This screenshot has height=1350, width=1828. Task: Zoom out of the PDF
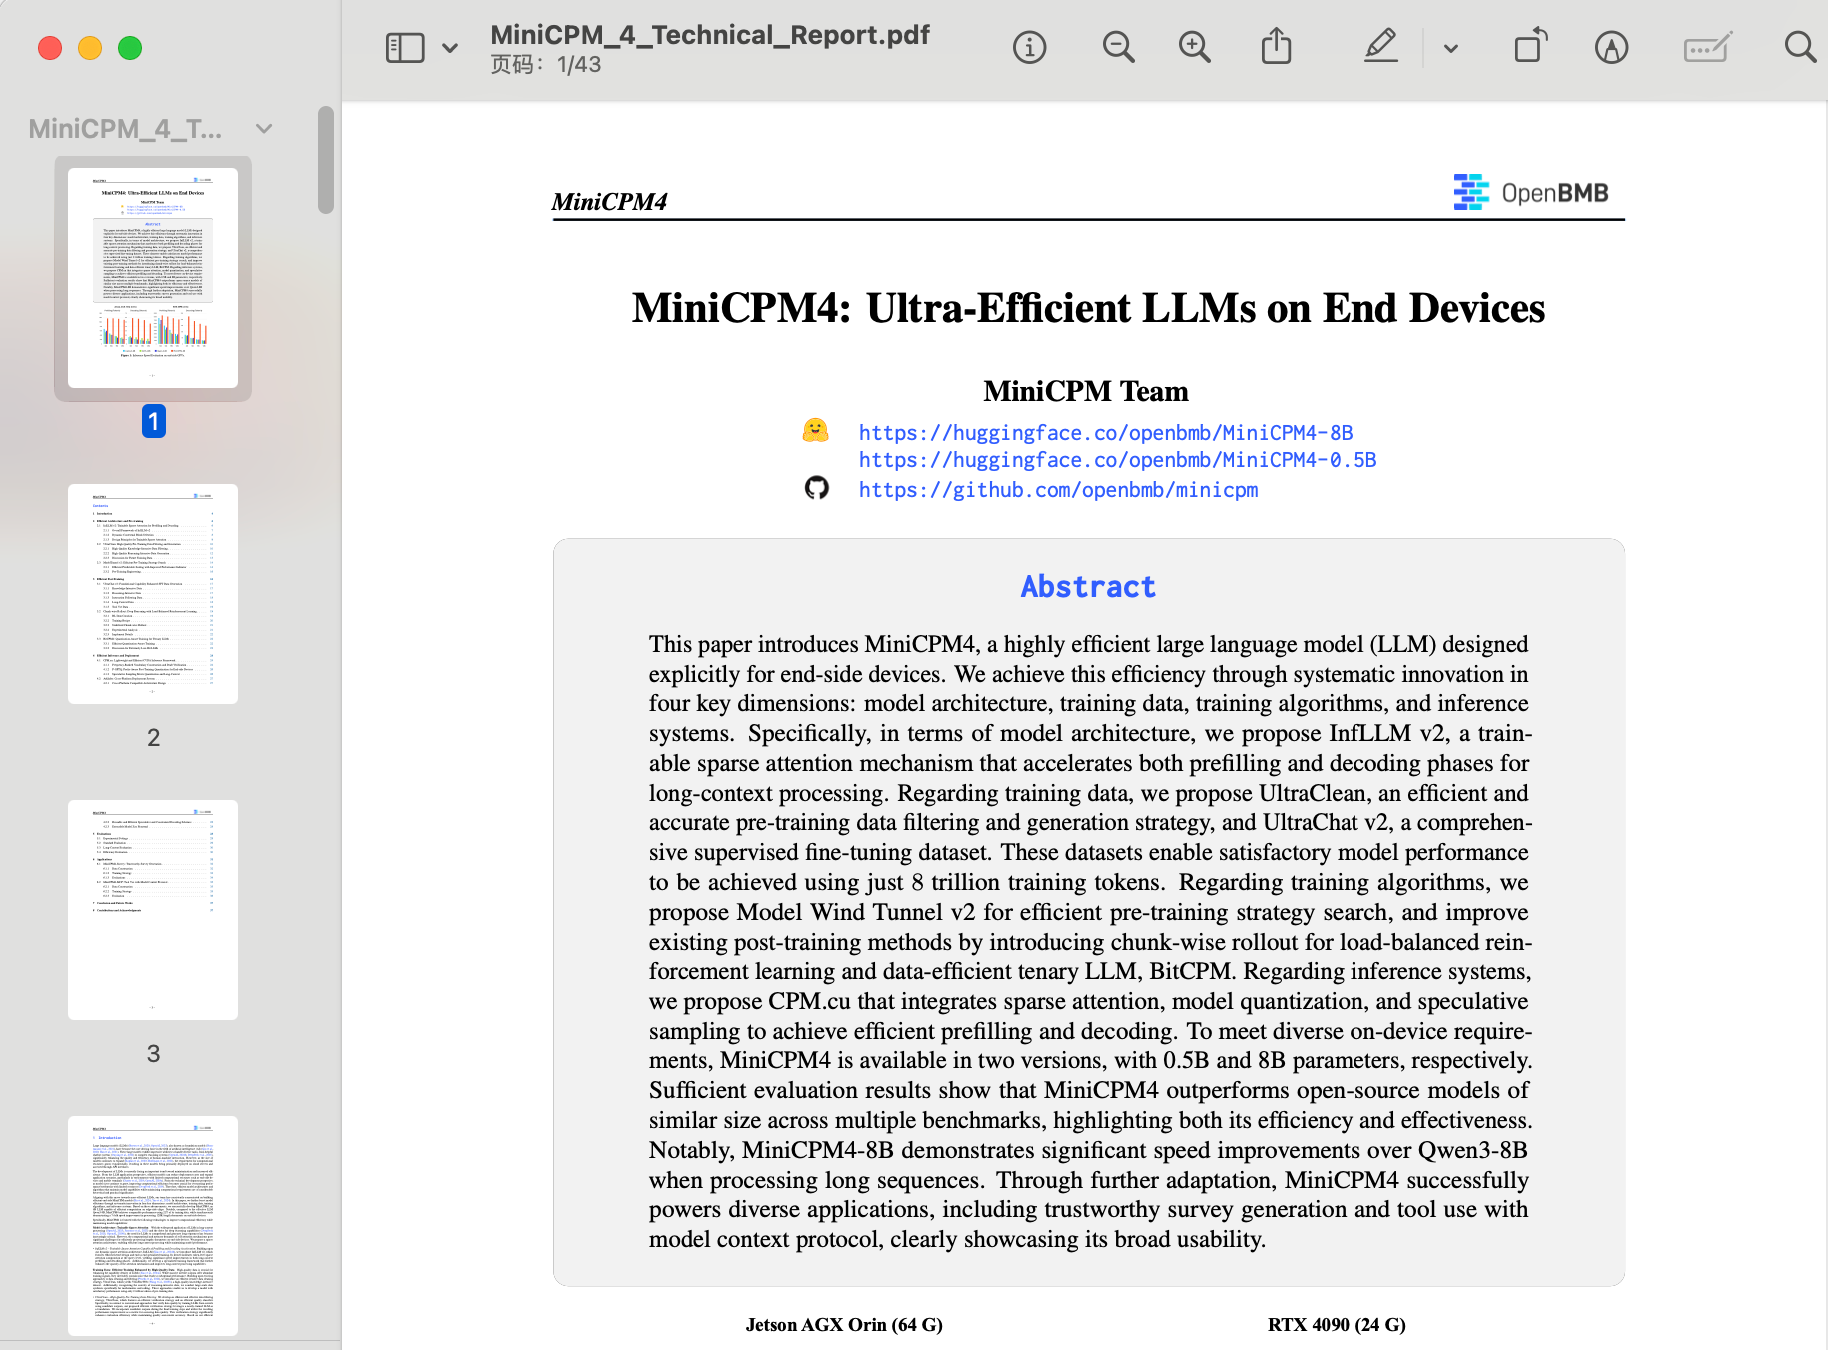[1118, 48]
